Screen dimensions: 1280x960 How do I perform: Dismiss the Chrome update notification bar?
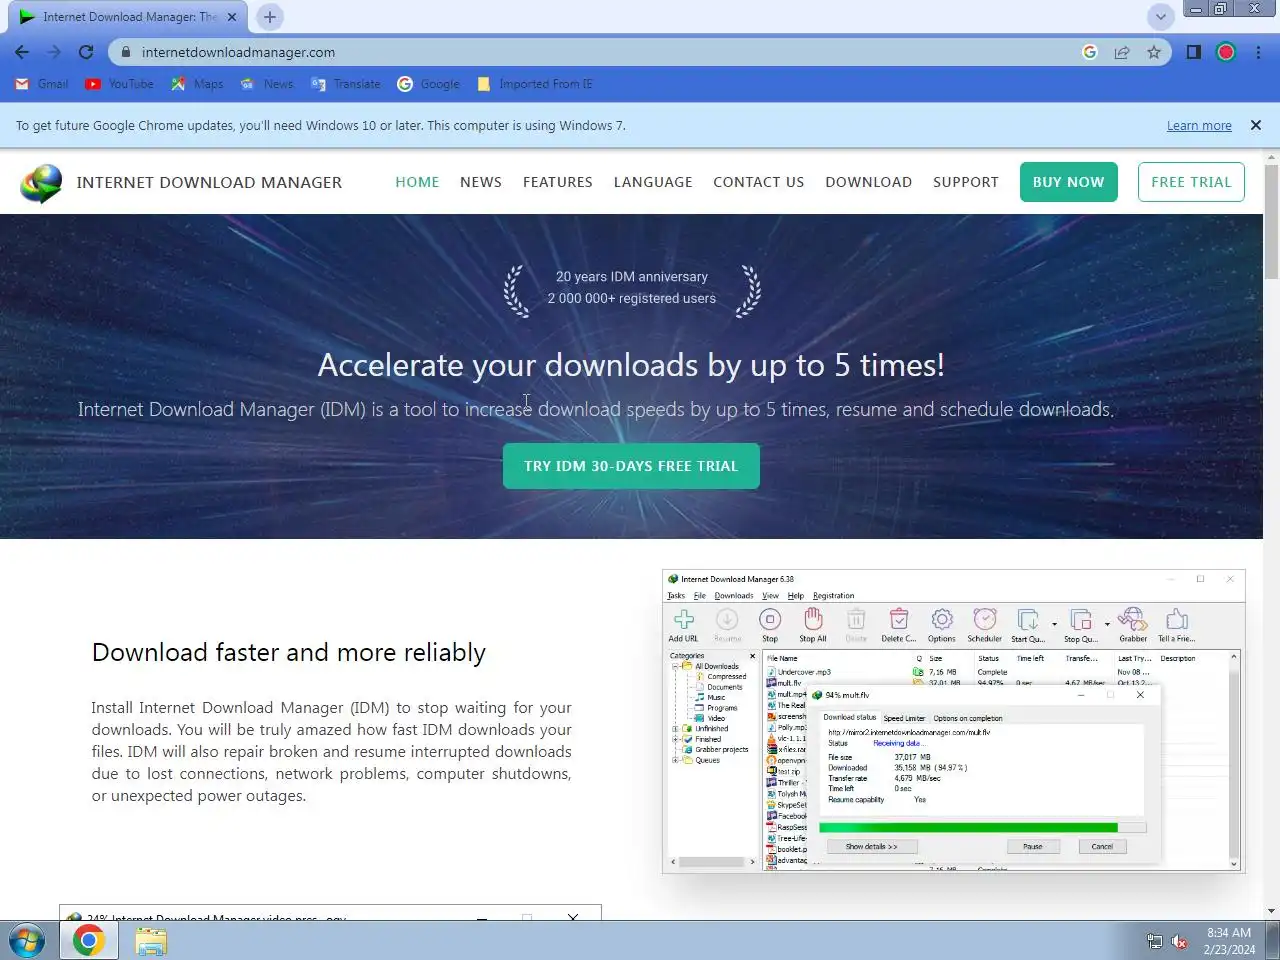[x=1256, y=126]
